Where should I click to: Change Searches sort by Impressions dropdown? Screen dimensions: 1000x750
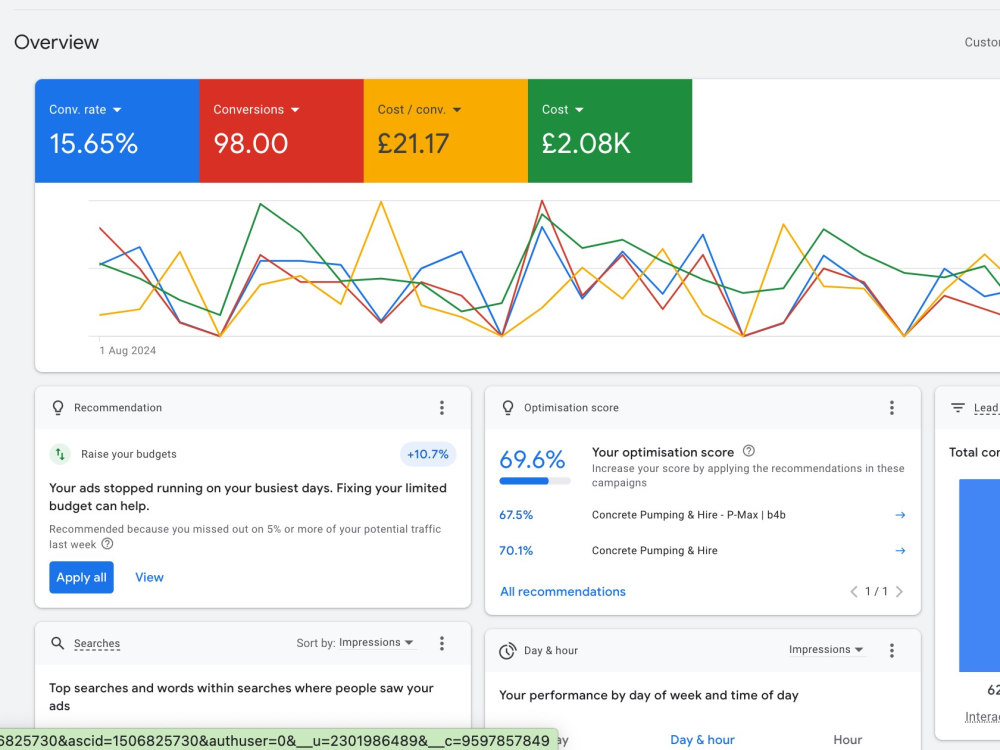tap(376, 642)
